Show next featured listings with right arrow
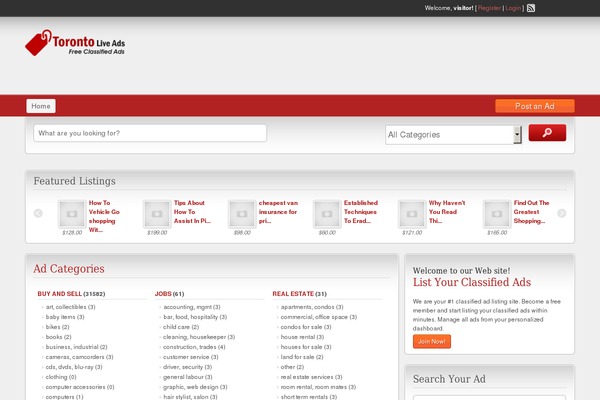 click(561, 213)
